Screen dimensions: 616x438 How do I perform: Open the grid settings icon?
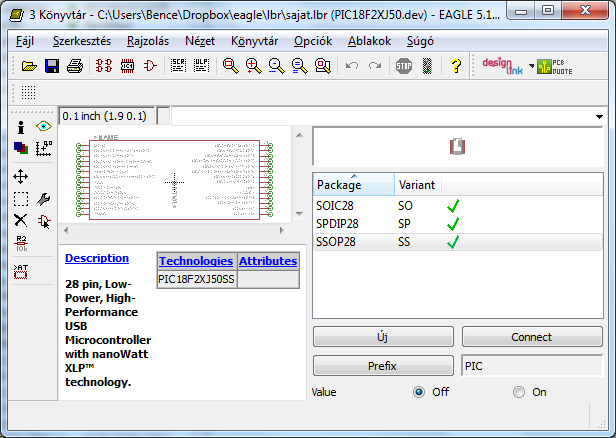pos(28,92)
